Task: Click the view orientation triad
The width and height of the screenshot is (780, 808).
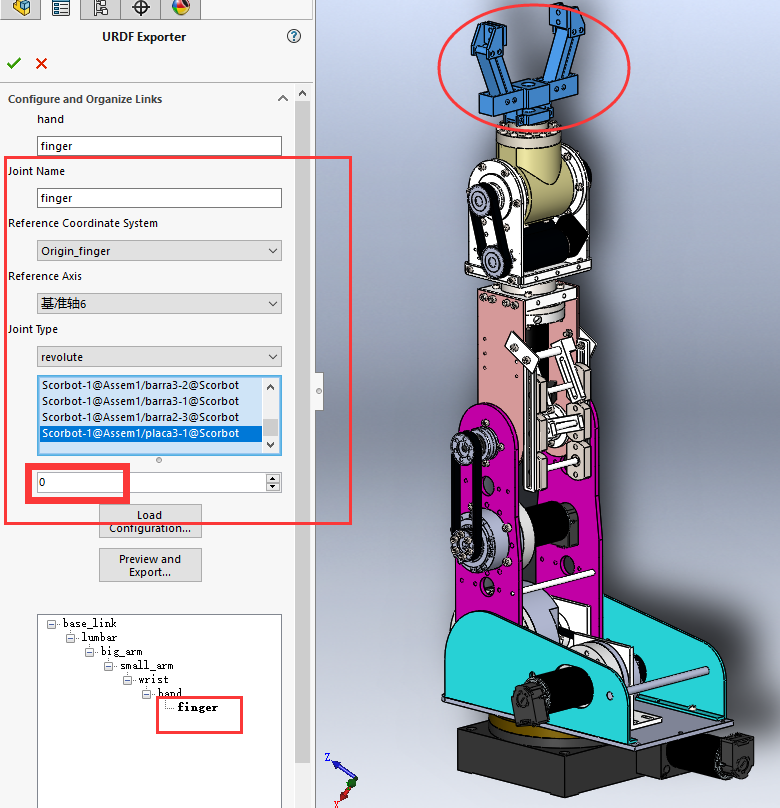Action: 343,779
